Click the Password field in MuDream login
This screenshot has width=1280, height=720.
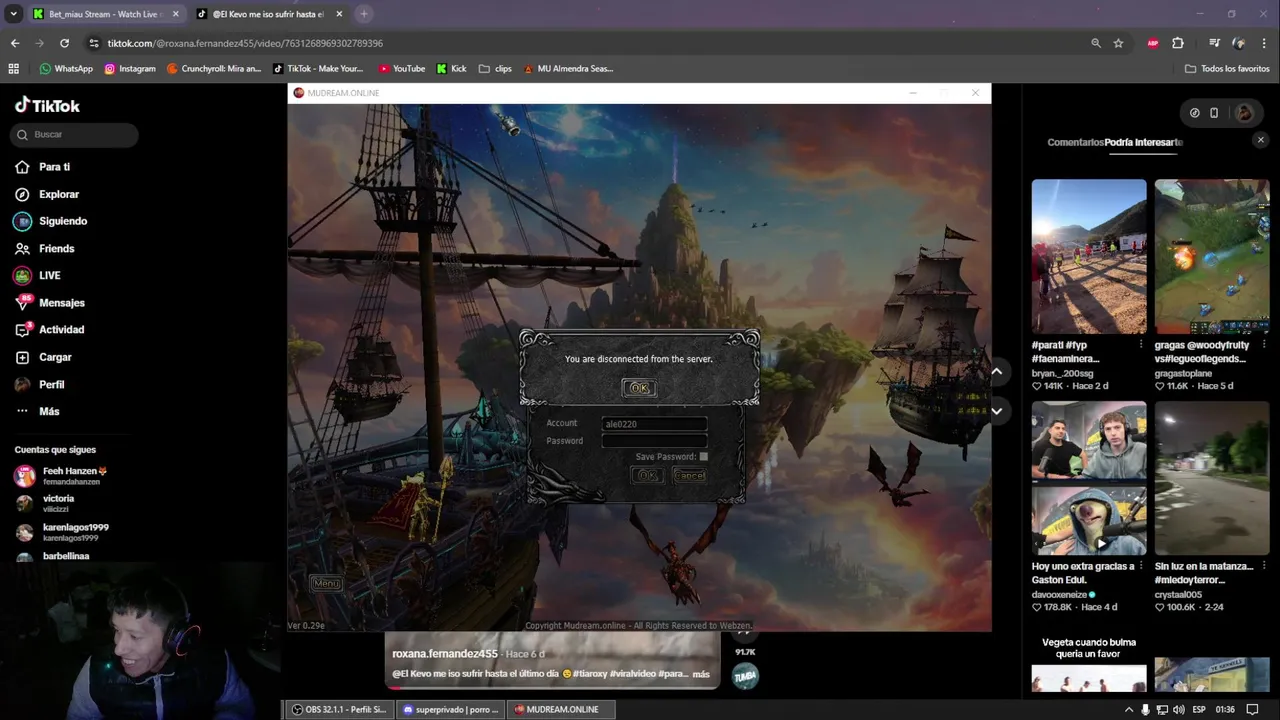654,441
